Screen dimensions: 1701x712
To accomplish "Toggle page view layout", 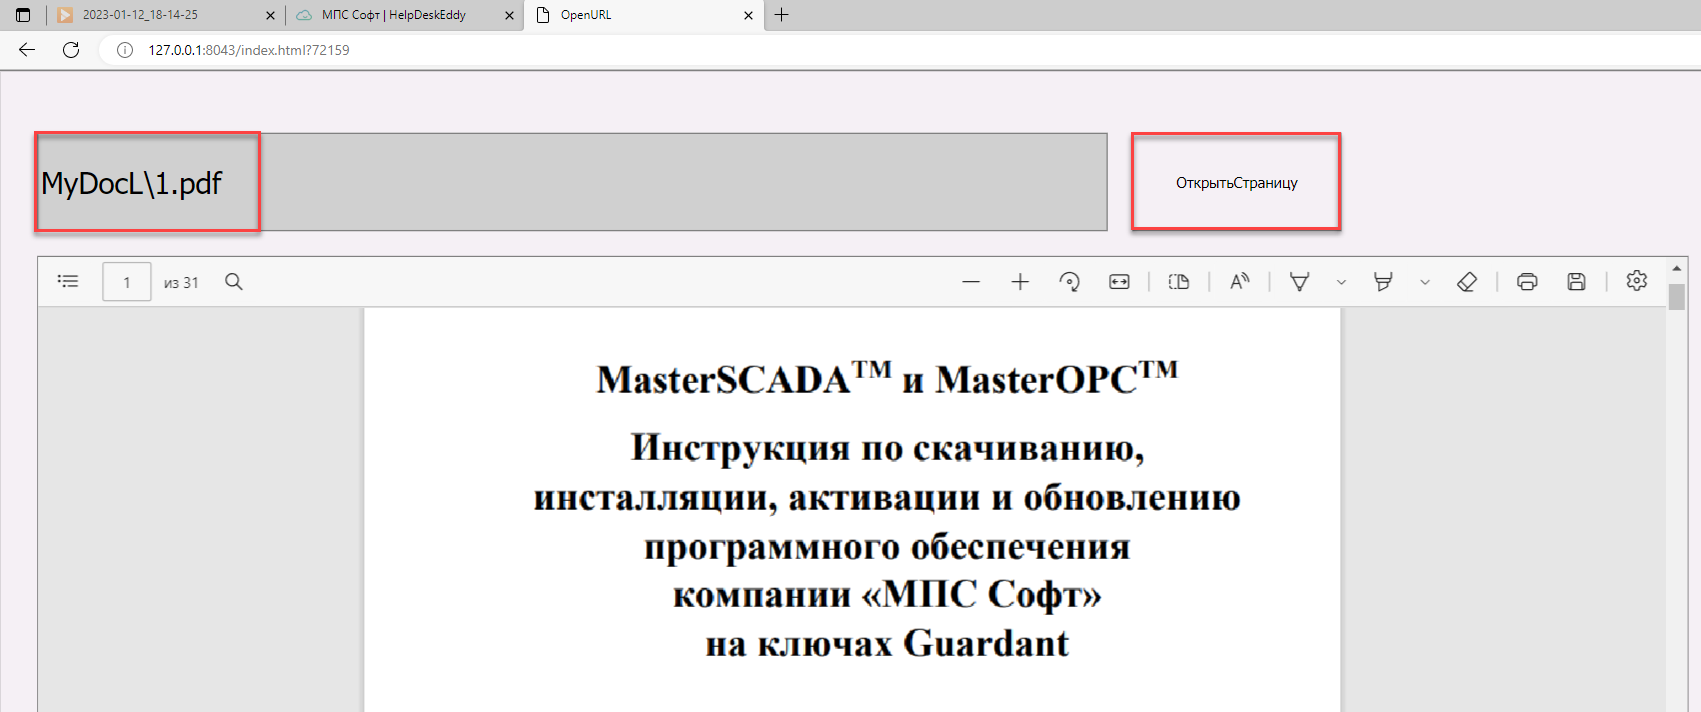I will [x=1179, y=282].
